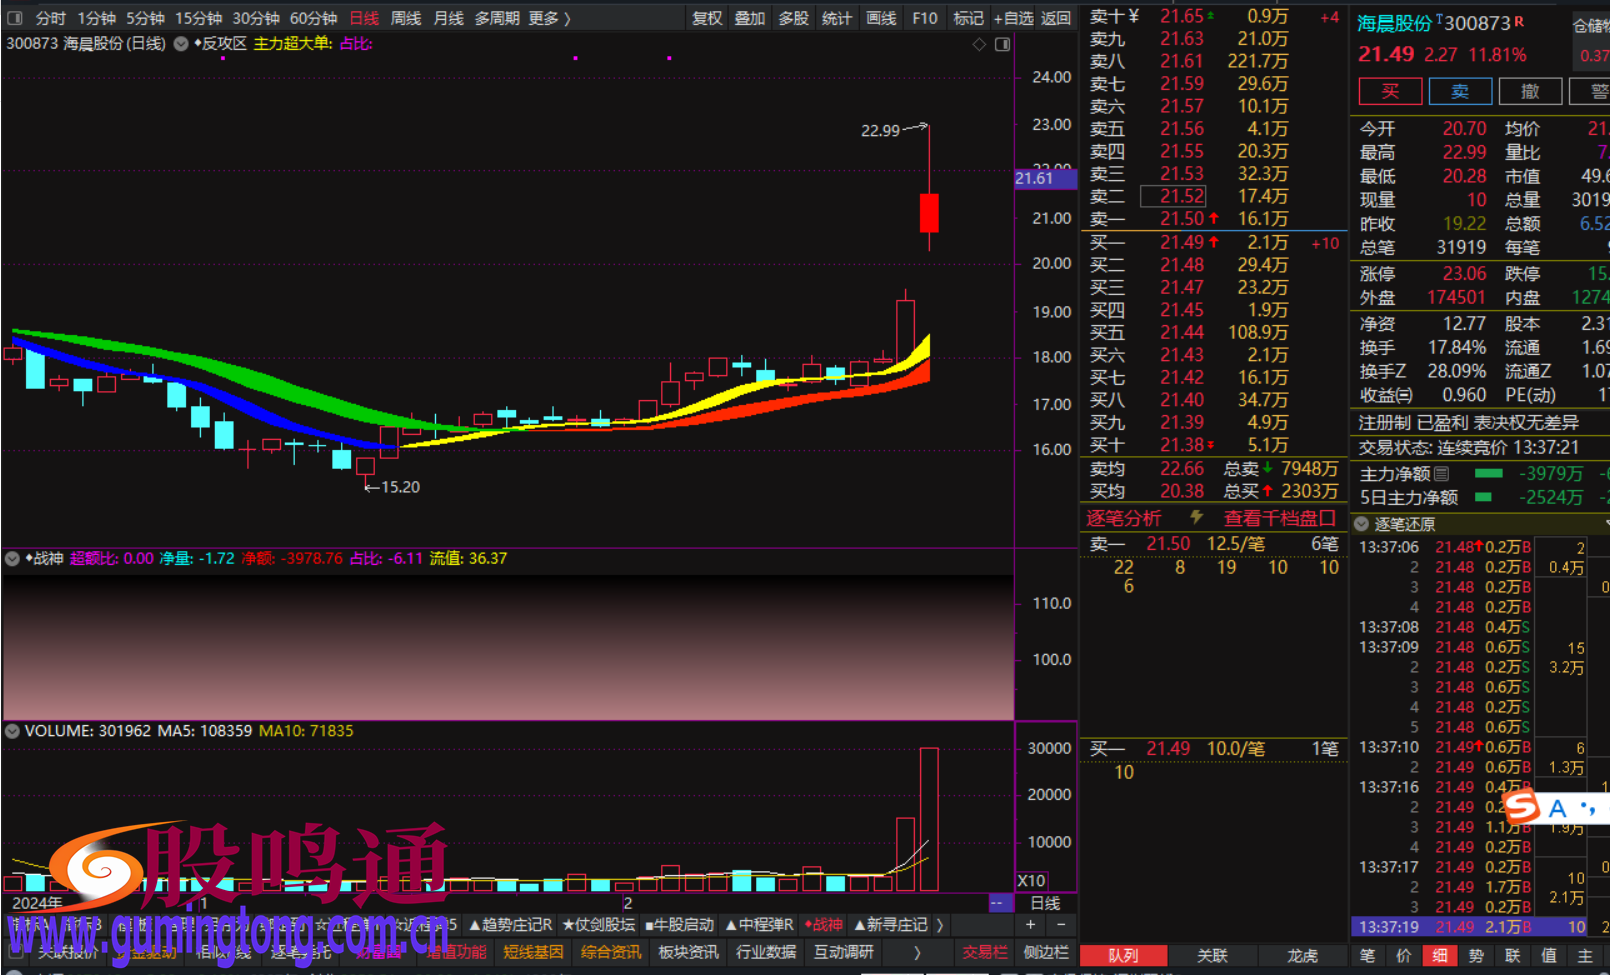The width and height of the screenshot is (1610, 975).
Task: Click the layout panel icon before 分时
Action: [15, 18]
